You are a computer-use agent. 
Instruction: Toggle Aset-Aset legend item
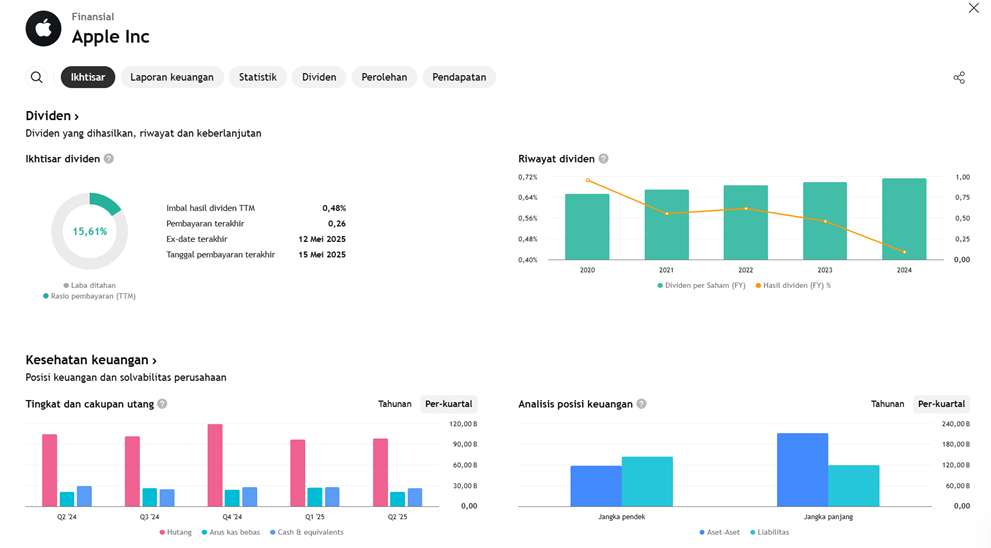719,532
